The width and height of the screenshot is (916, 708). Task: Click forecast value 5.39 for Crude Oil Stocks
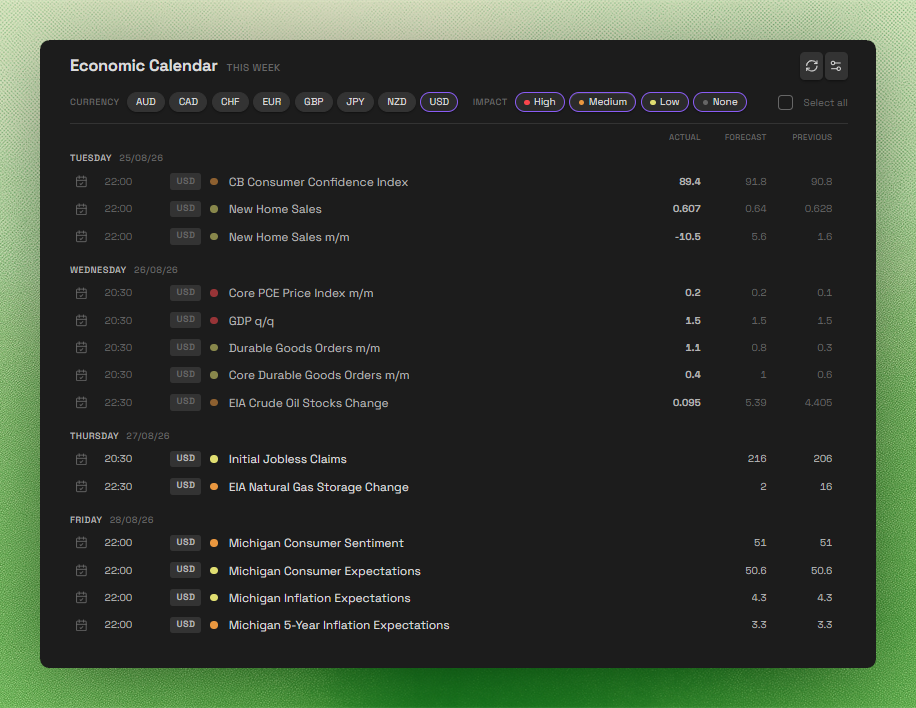(756, 402)
